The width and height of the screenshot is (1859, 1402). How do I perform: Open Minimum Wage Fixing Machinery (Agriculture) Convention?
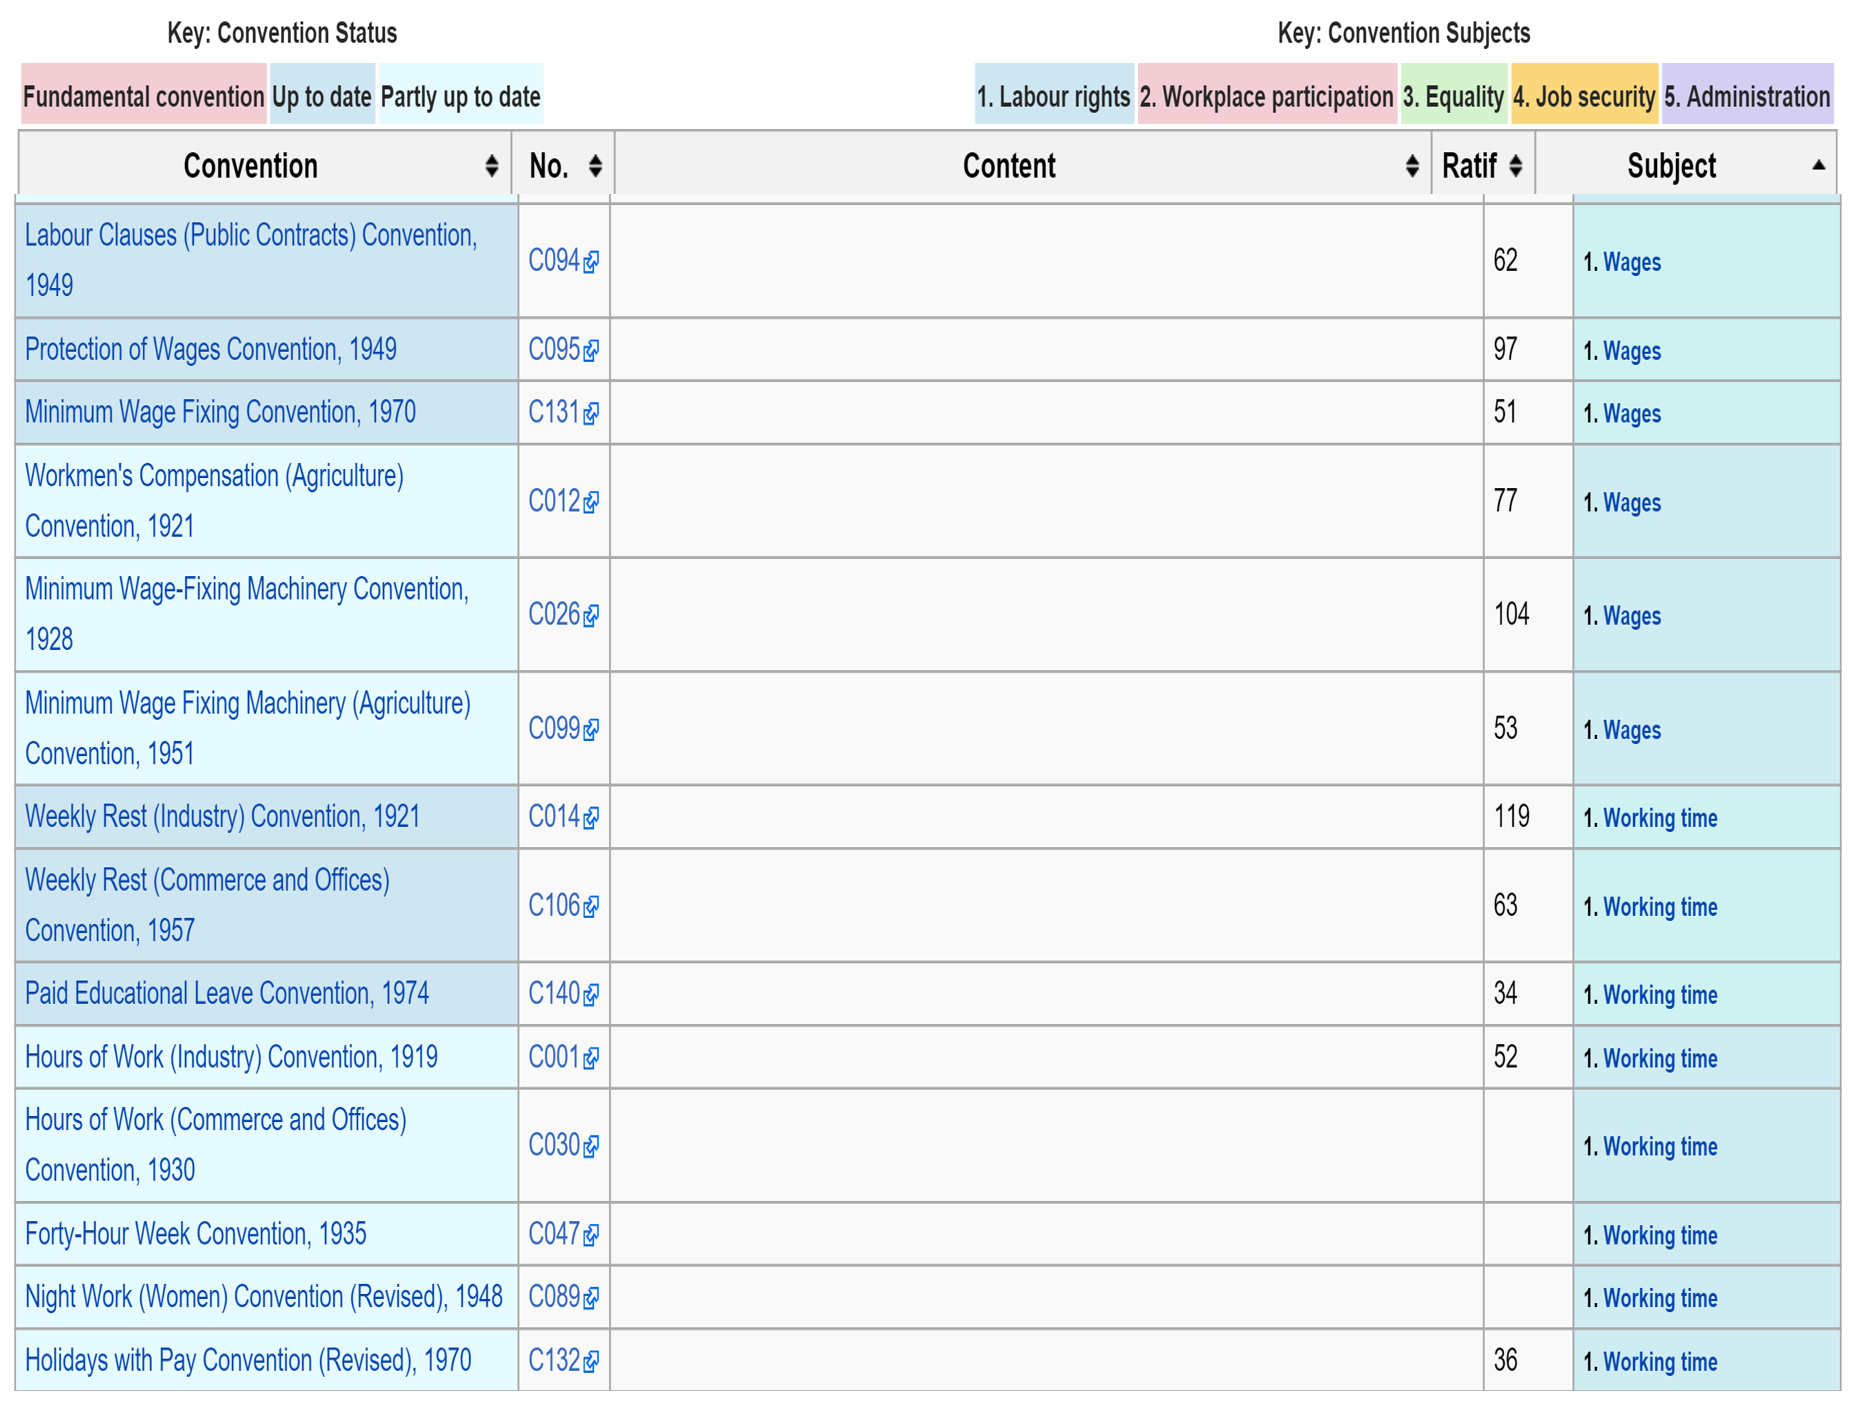(247, 728)
